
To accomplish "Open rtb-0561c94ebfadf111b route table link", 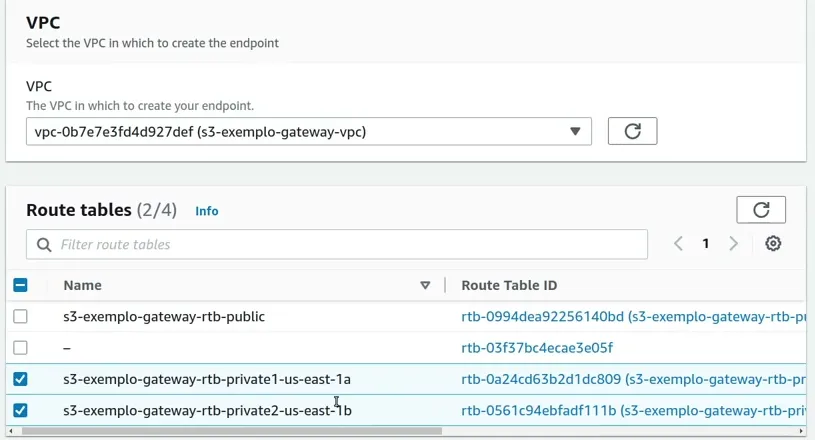I will click(634, 410).
